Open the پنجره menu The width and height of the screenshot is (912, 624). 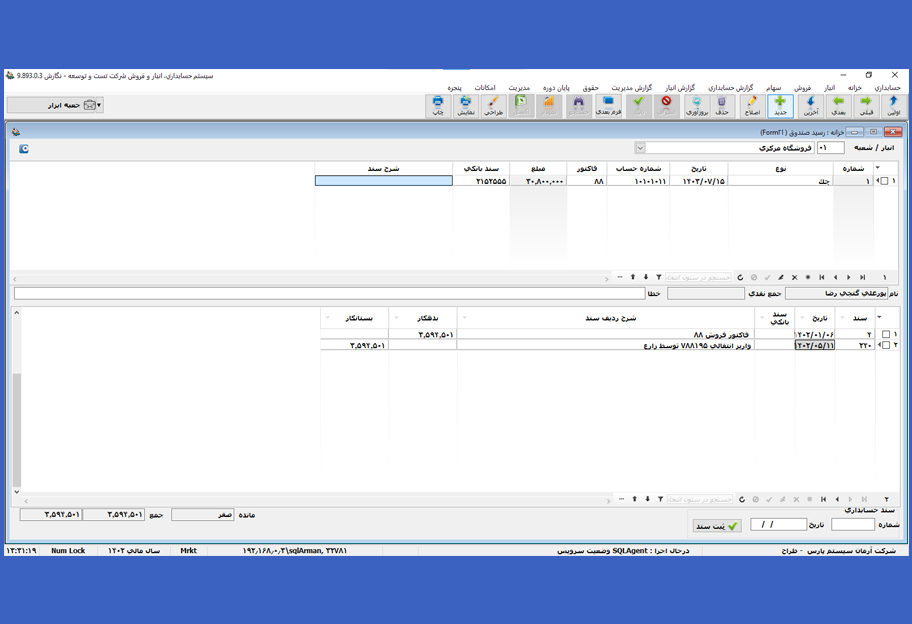(x=454, y=87)
